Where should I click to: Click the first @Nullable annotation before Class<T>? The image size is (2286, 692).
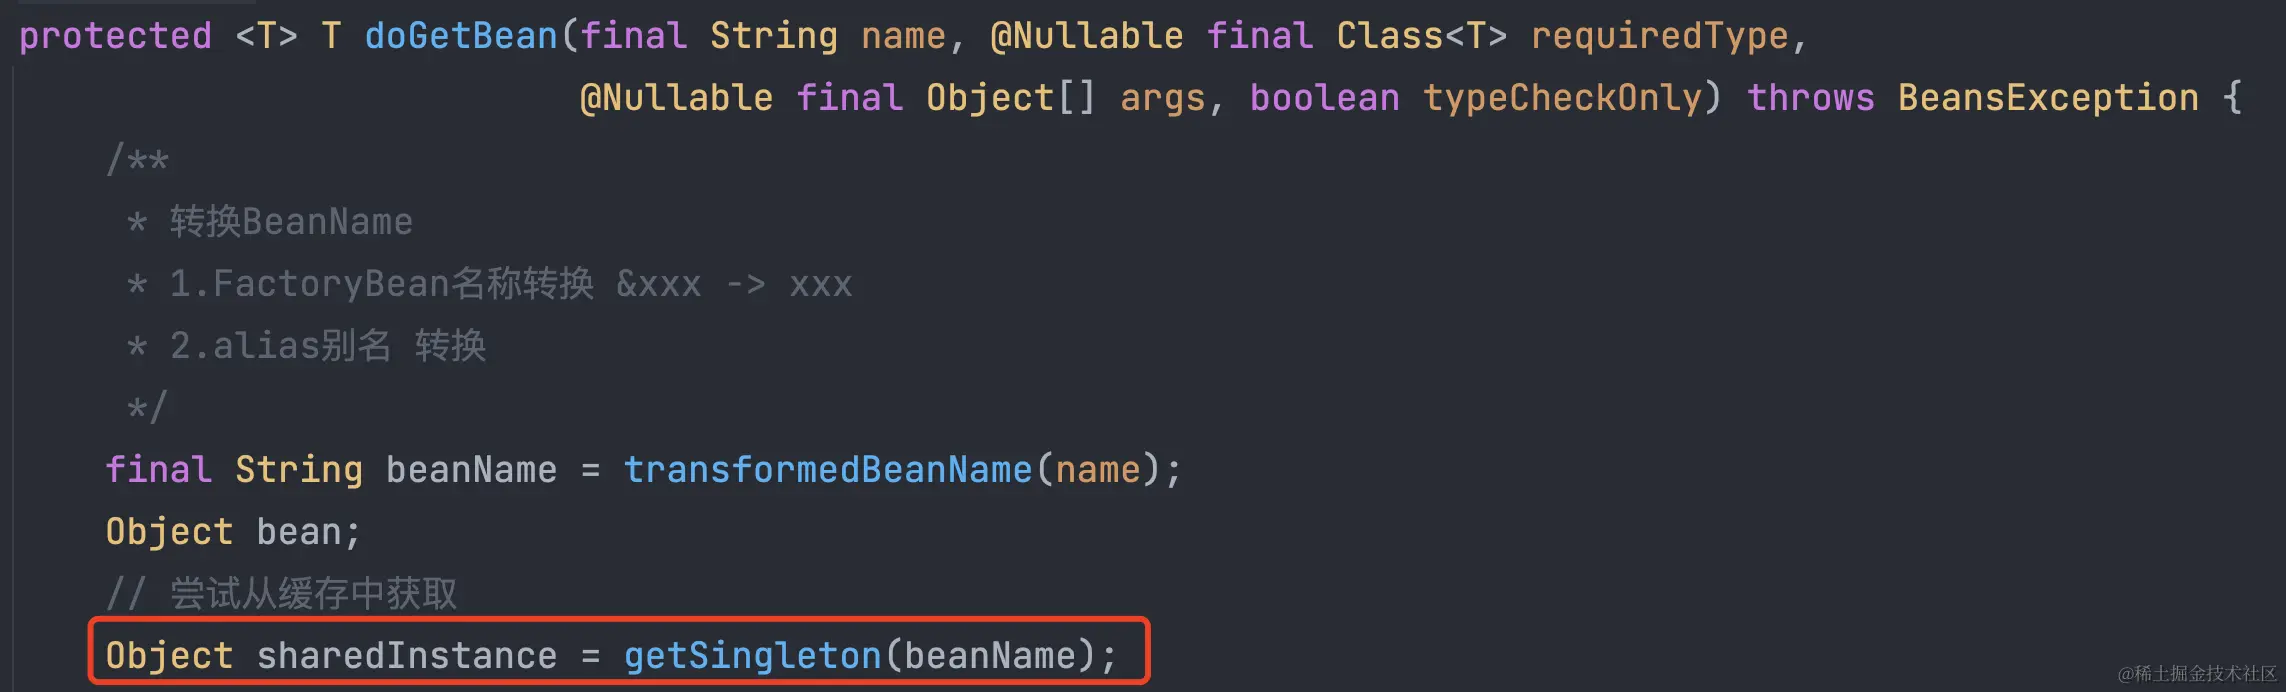tap(1087, 36)
